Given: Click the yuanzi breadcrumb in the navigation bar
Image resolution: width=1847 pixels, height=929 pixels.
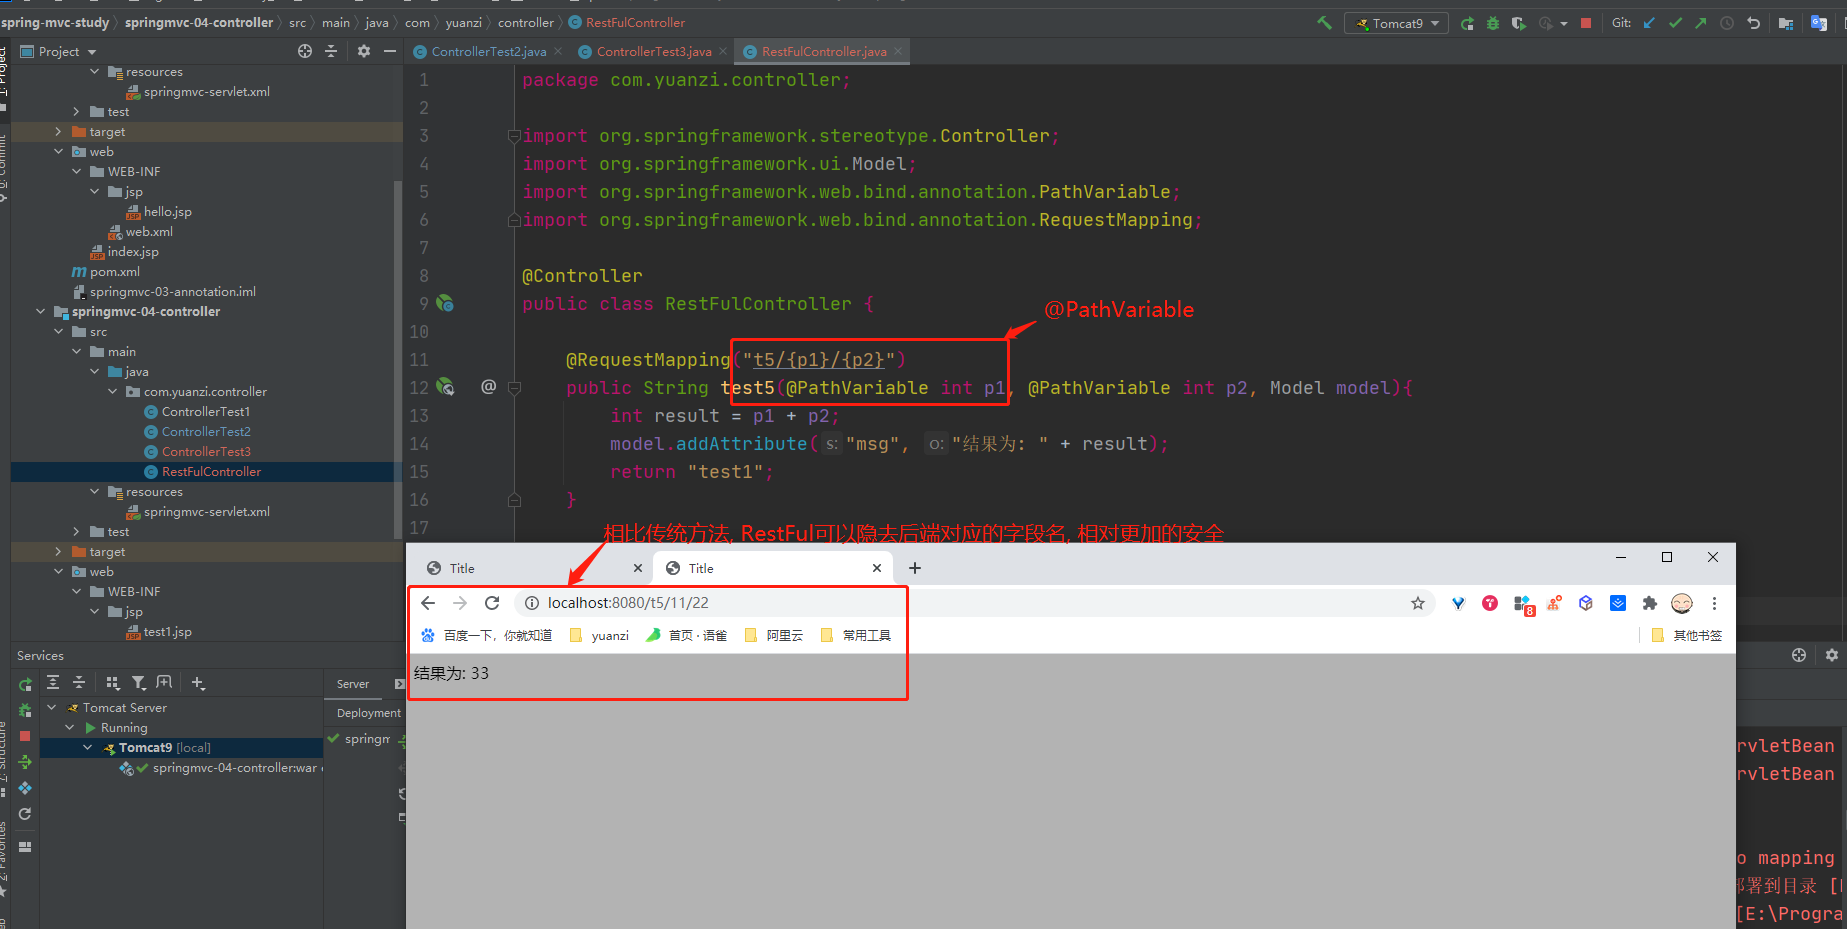Looking at the screenshot, I should tap(463, 23).
